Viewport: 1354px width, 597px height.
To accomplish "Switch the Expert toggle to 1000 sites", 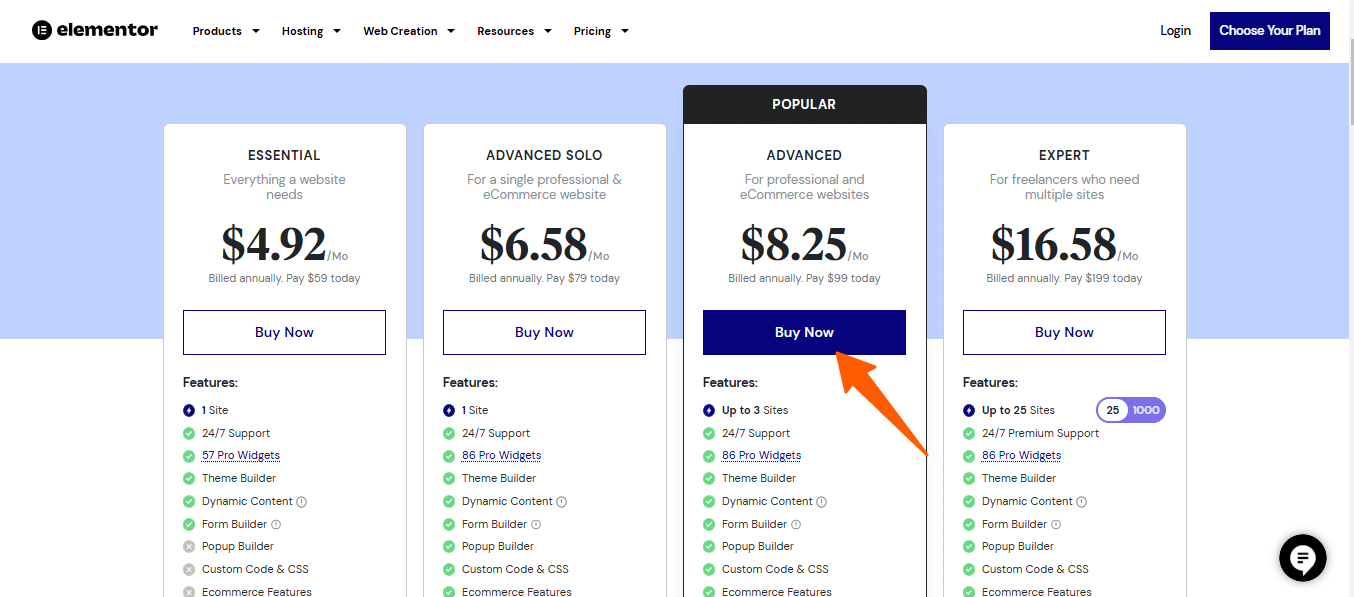I will tap(1146, 410).
